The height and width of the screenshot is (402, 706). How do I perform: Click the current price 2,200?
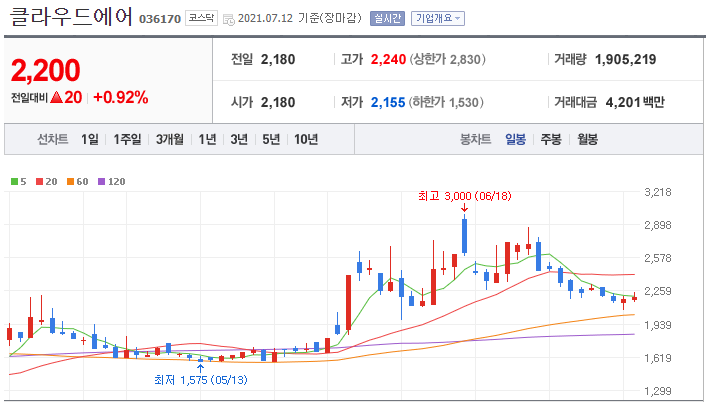click(x=45, y=70)
